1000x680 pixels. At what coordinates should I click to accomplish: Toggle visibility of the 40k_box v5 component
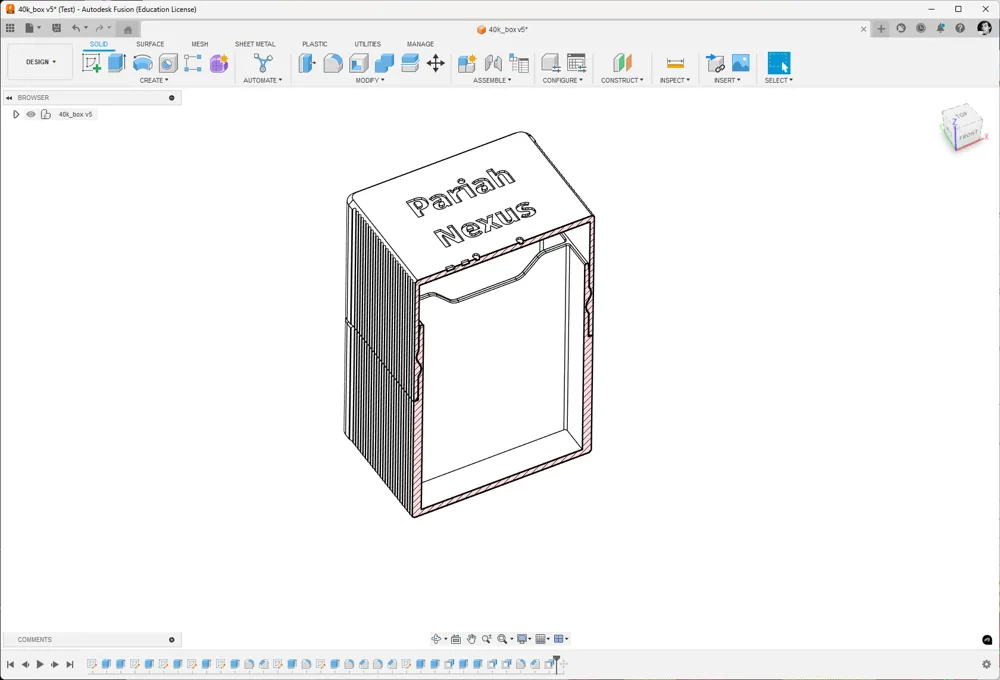[x=30, y=114]
